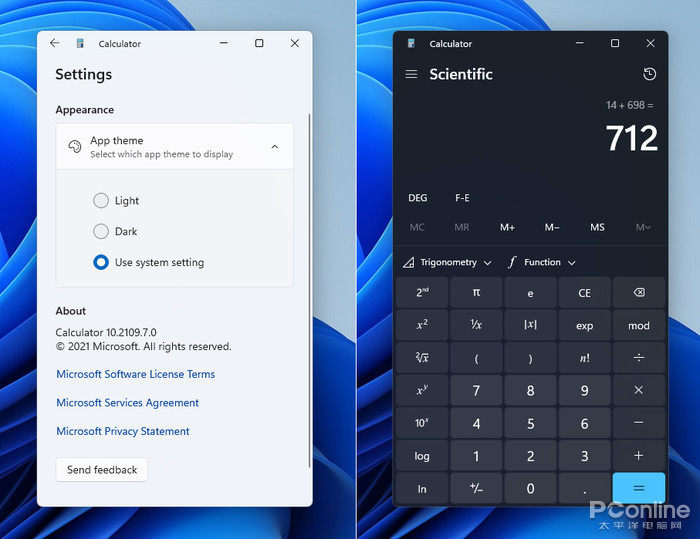Open the Function dropdown
Screen dimensions: 700x539
point(541,262)
